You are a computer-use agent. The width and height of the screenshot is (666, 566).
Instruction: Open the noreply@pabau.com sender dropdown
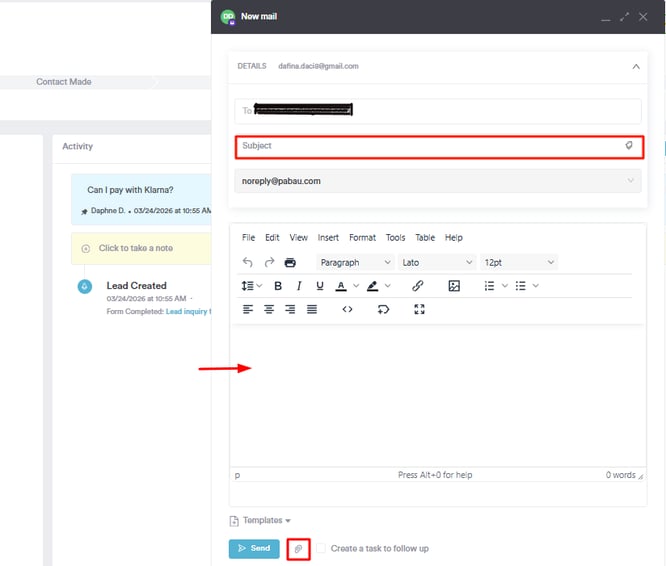[438, 181]
